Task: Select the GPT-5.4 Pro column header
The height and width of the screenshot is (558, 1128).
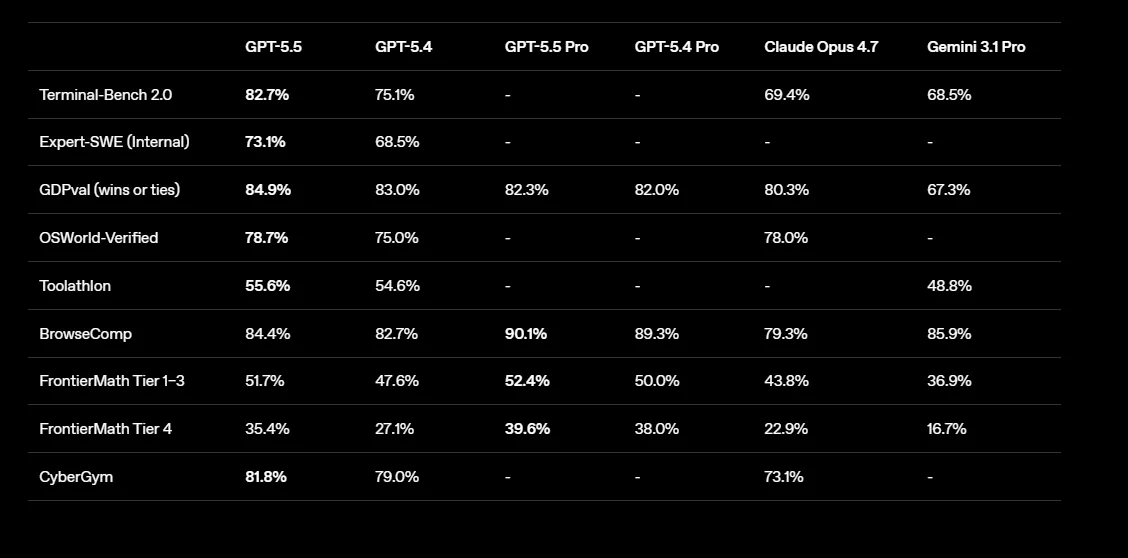Action: [x=677, y=47]
